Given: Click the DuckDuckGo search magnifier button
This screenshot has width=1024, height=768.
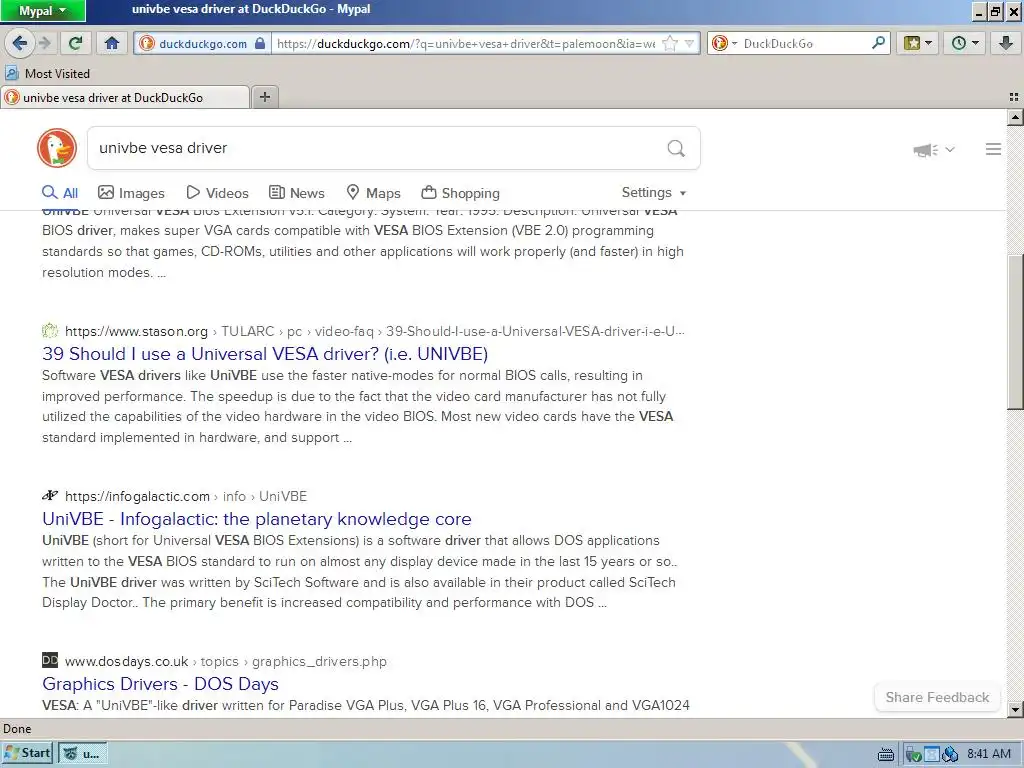Looking at the screenshot, I should click(676, 148).
